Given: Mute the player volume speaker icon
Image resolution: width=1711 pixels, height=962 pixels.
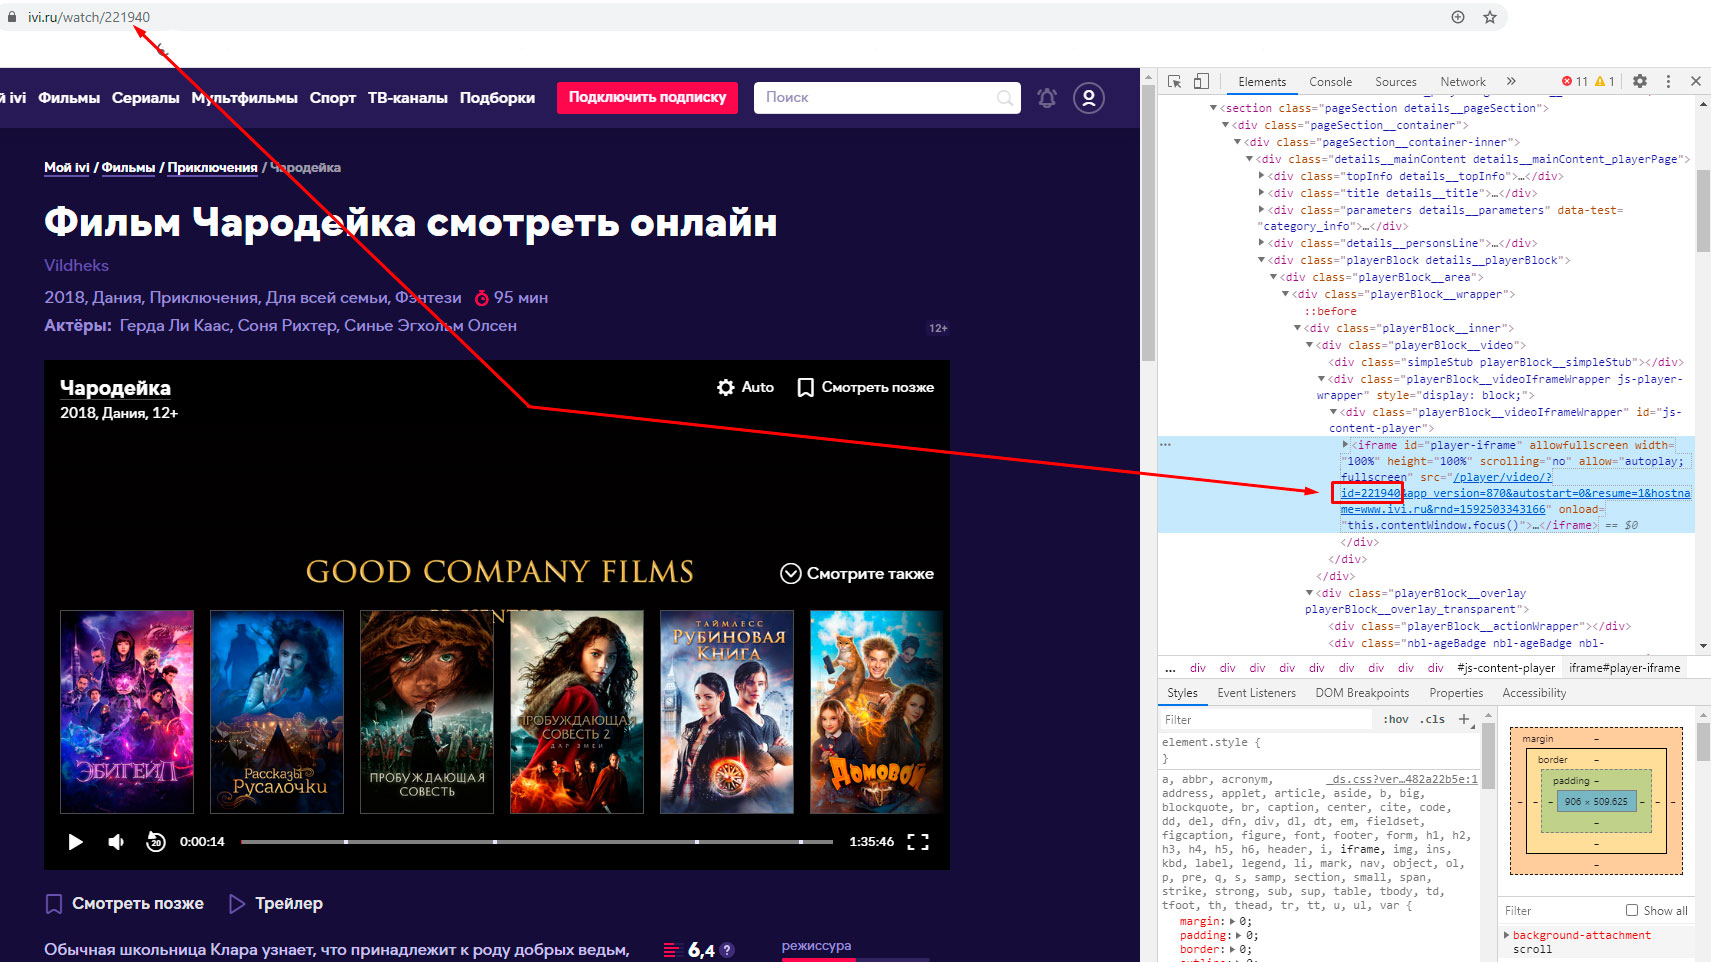Looking at the screenshot, I should tap(116, 842).
